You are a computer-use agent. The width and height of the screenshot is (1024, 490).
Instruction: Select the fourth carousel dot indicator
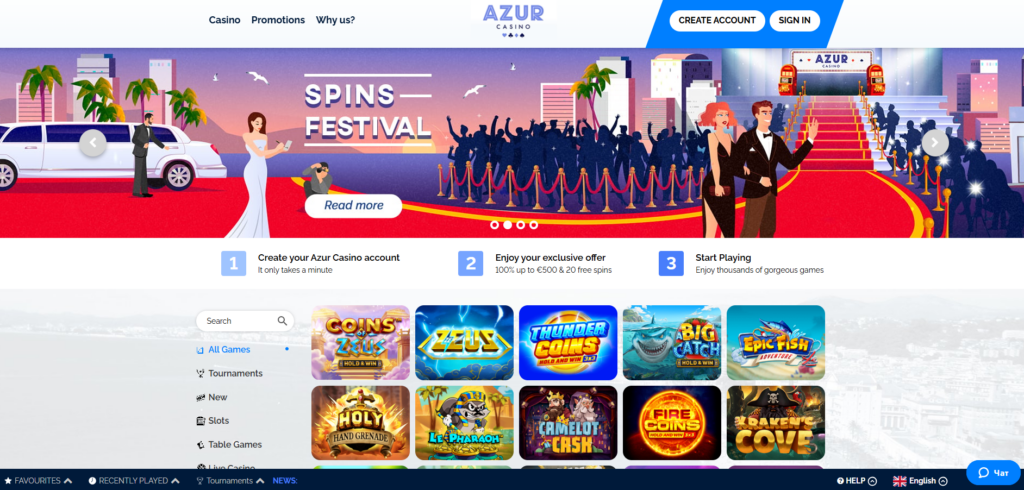pyautogui.click(x=534, y=225)
